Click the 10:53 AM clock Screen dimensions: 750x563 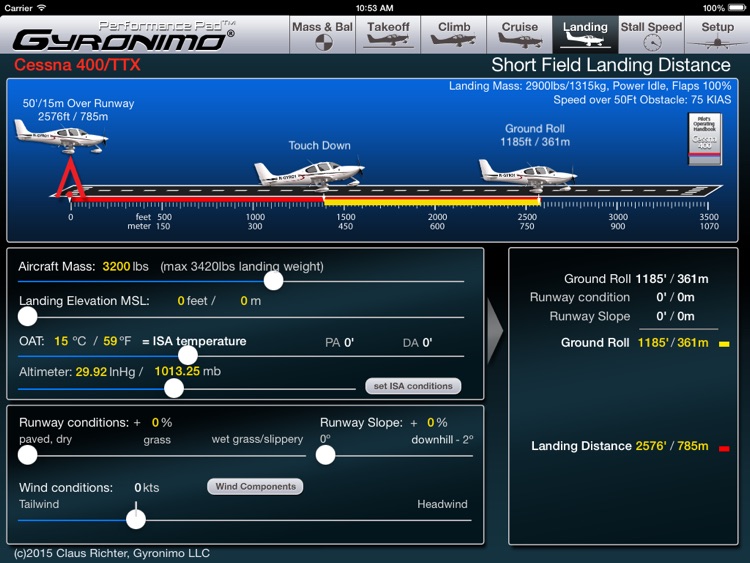pos(375,8)
